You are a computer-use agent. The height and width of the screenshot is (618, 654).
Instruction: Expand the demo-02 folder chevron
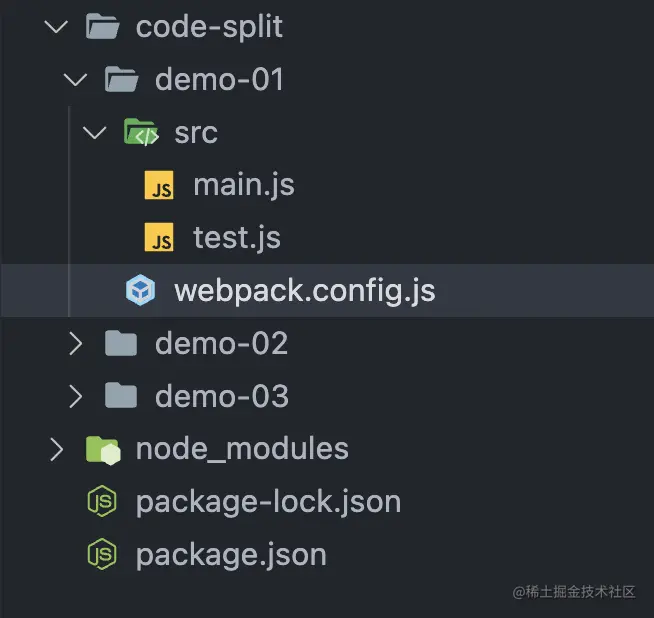75,344
